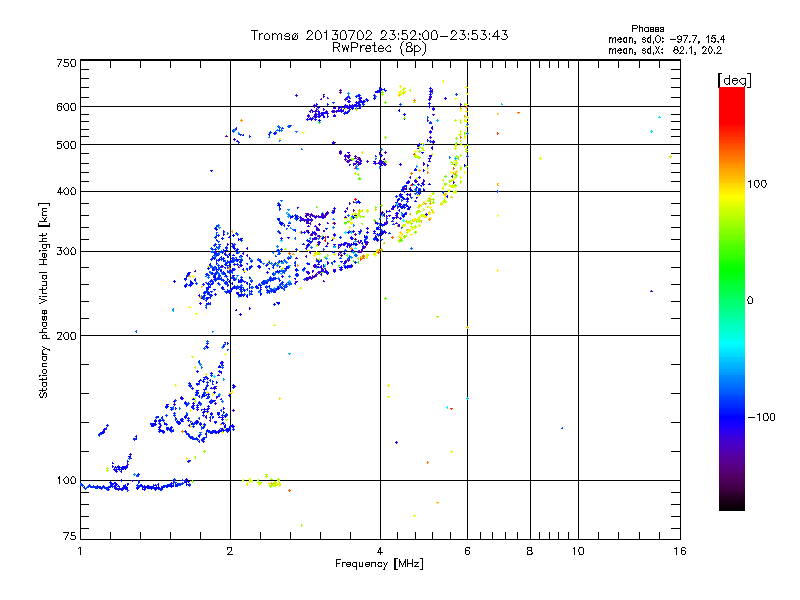Click the x-axis tick label '16'
The width and height of the screenshot is (800, 600).
tap(680, 551)
